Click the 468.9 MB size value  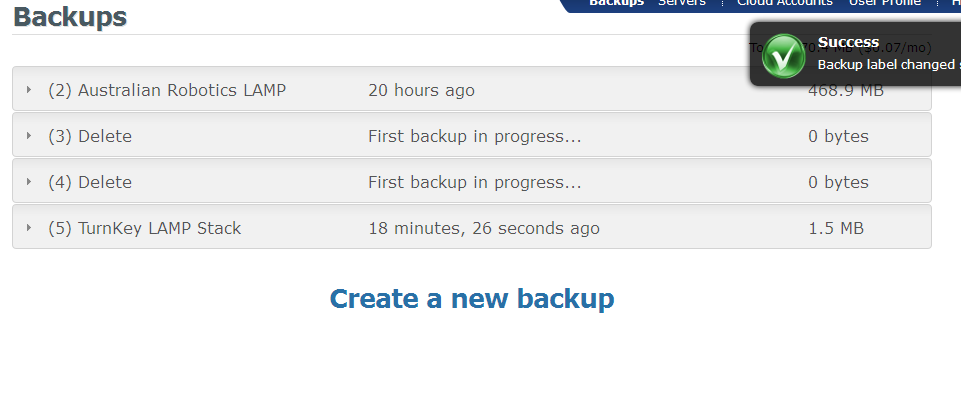coord(845,91)
